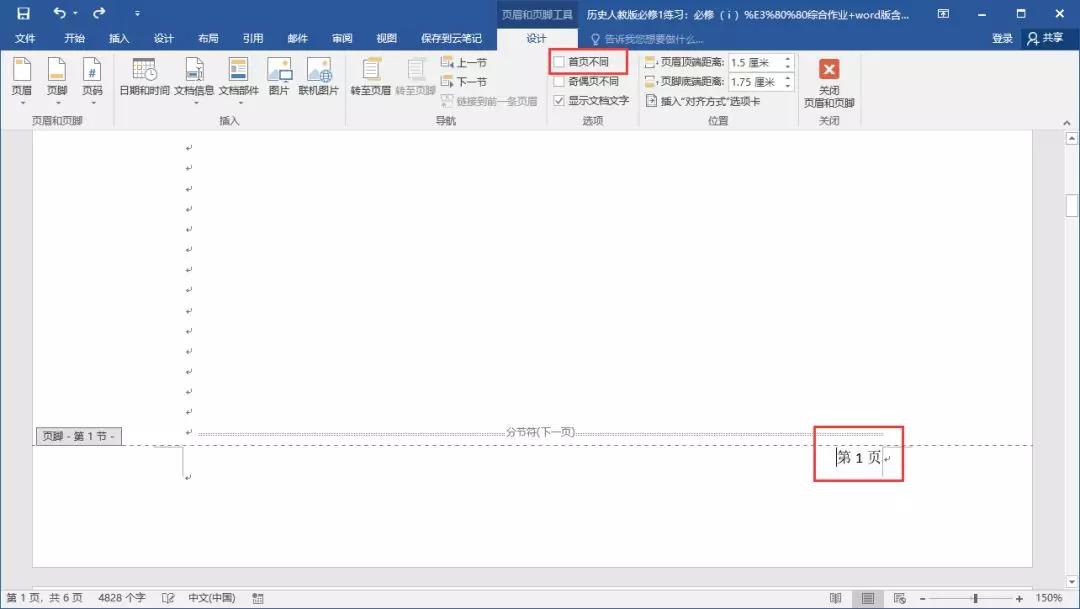Image resolution: width=1080 pixels, height=609 pixels.
Task: Enable the 首页不同 (Different First Page) checkbox
Action: 559,62
